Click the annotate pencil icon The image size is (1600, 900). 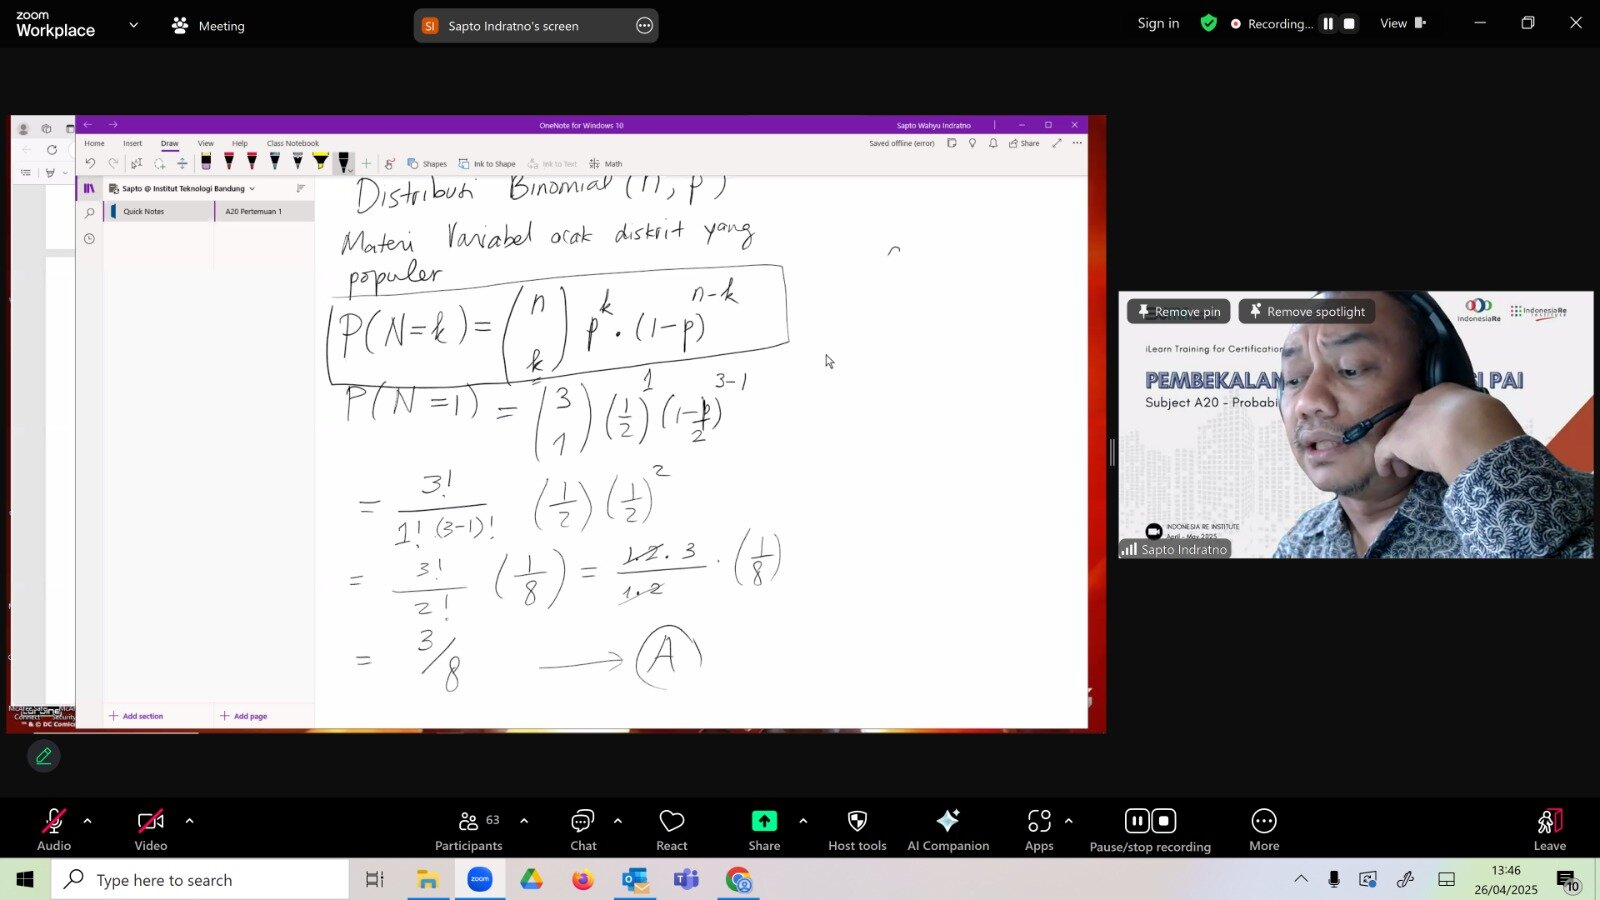[x=44, y=756]
